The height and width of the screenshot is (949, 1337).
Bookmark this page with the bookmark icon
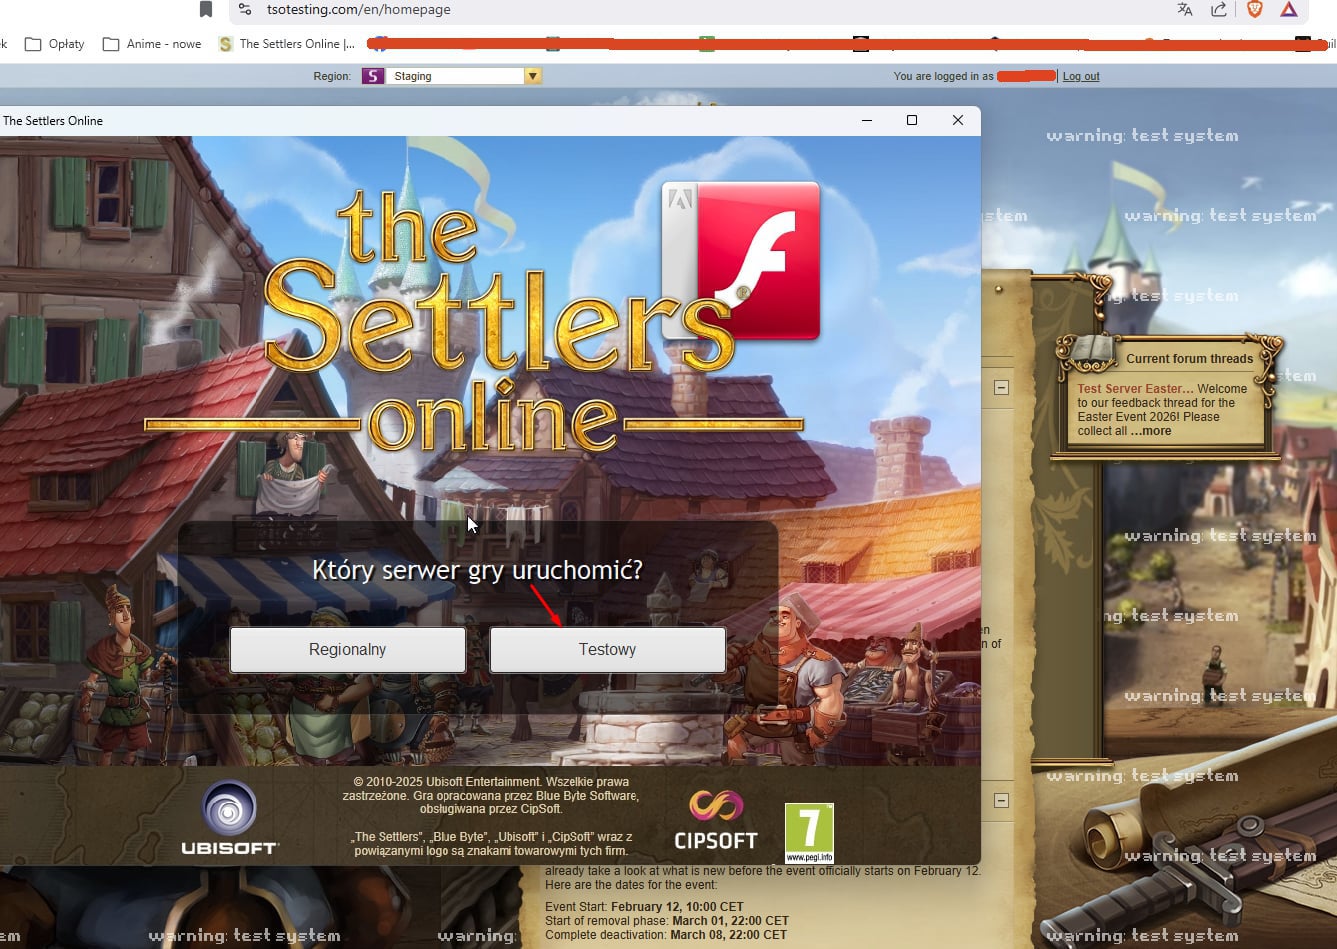(x=206, y=10)
